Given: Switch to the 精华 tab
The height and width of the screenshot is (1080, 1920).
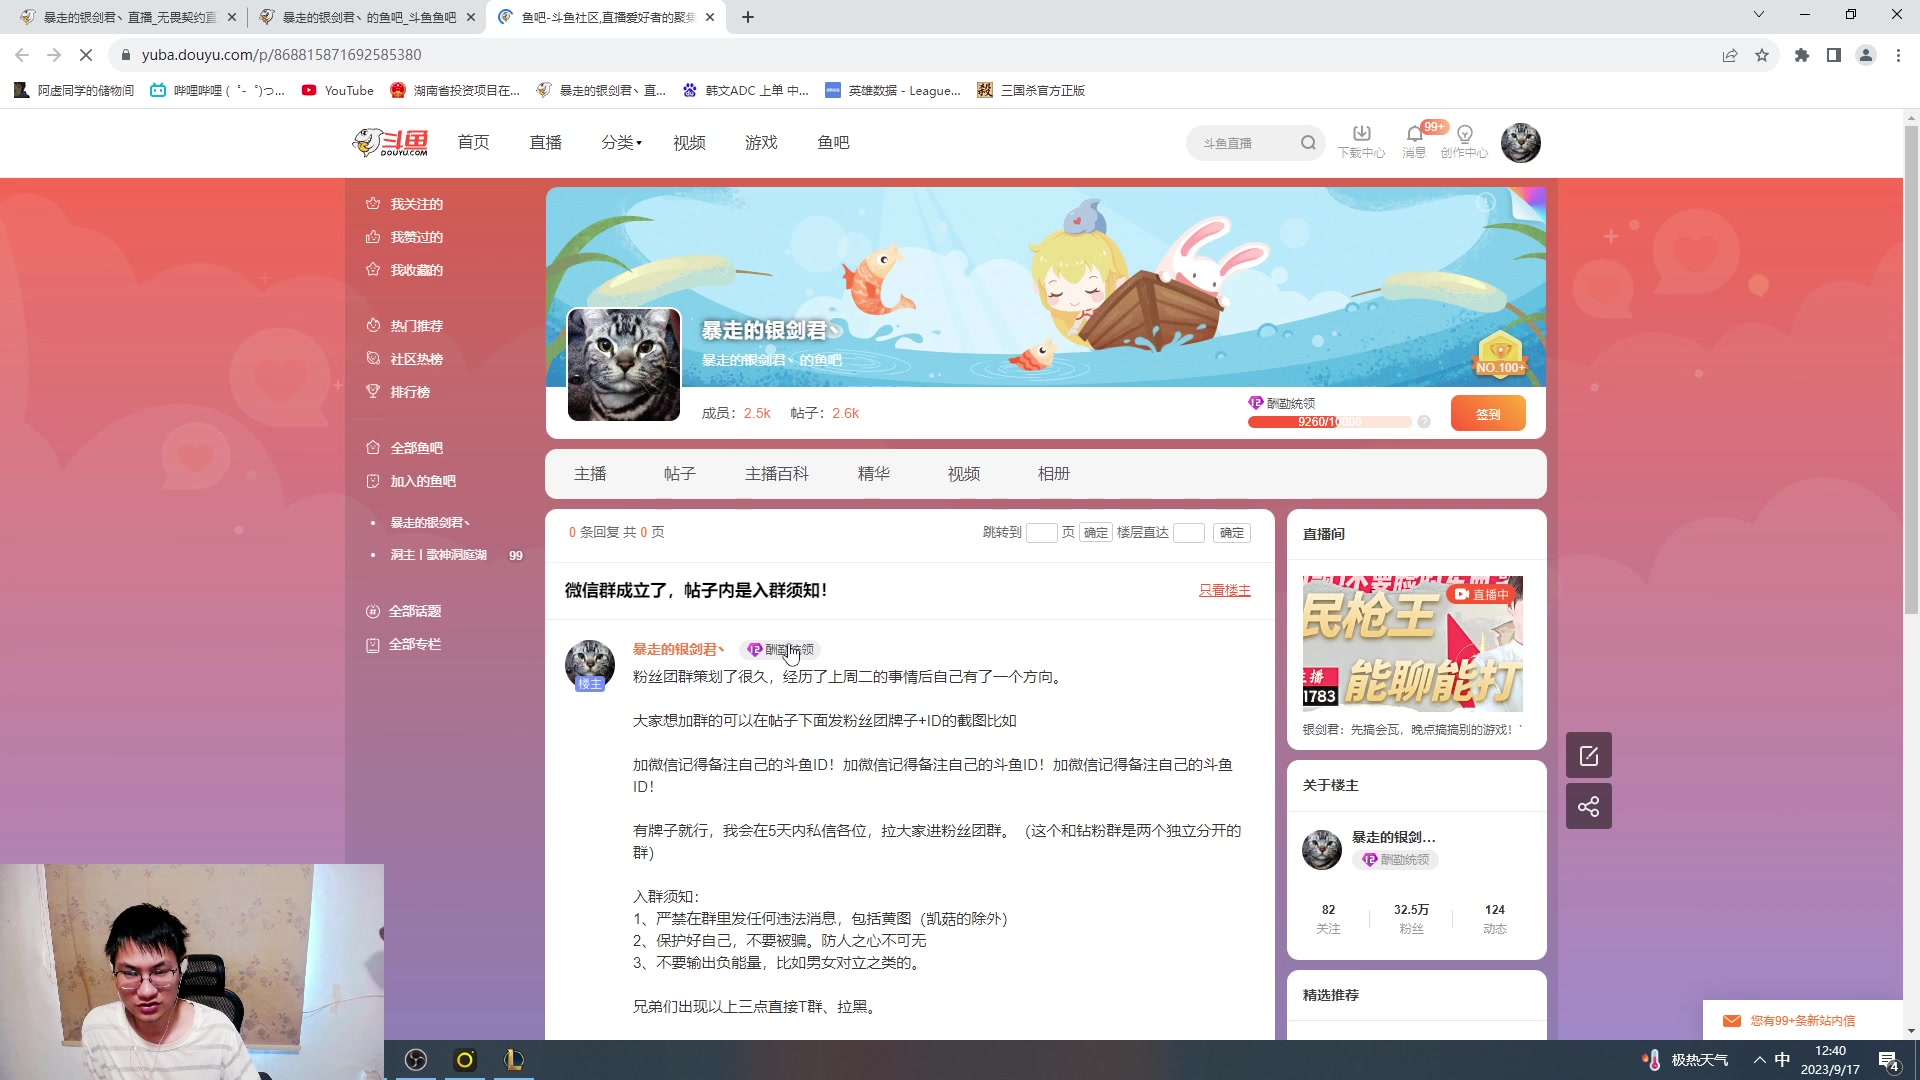Looking at the screenshot, I should [x=874, y=473].
